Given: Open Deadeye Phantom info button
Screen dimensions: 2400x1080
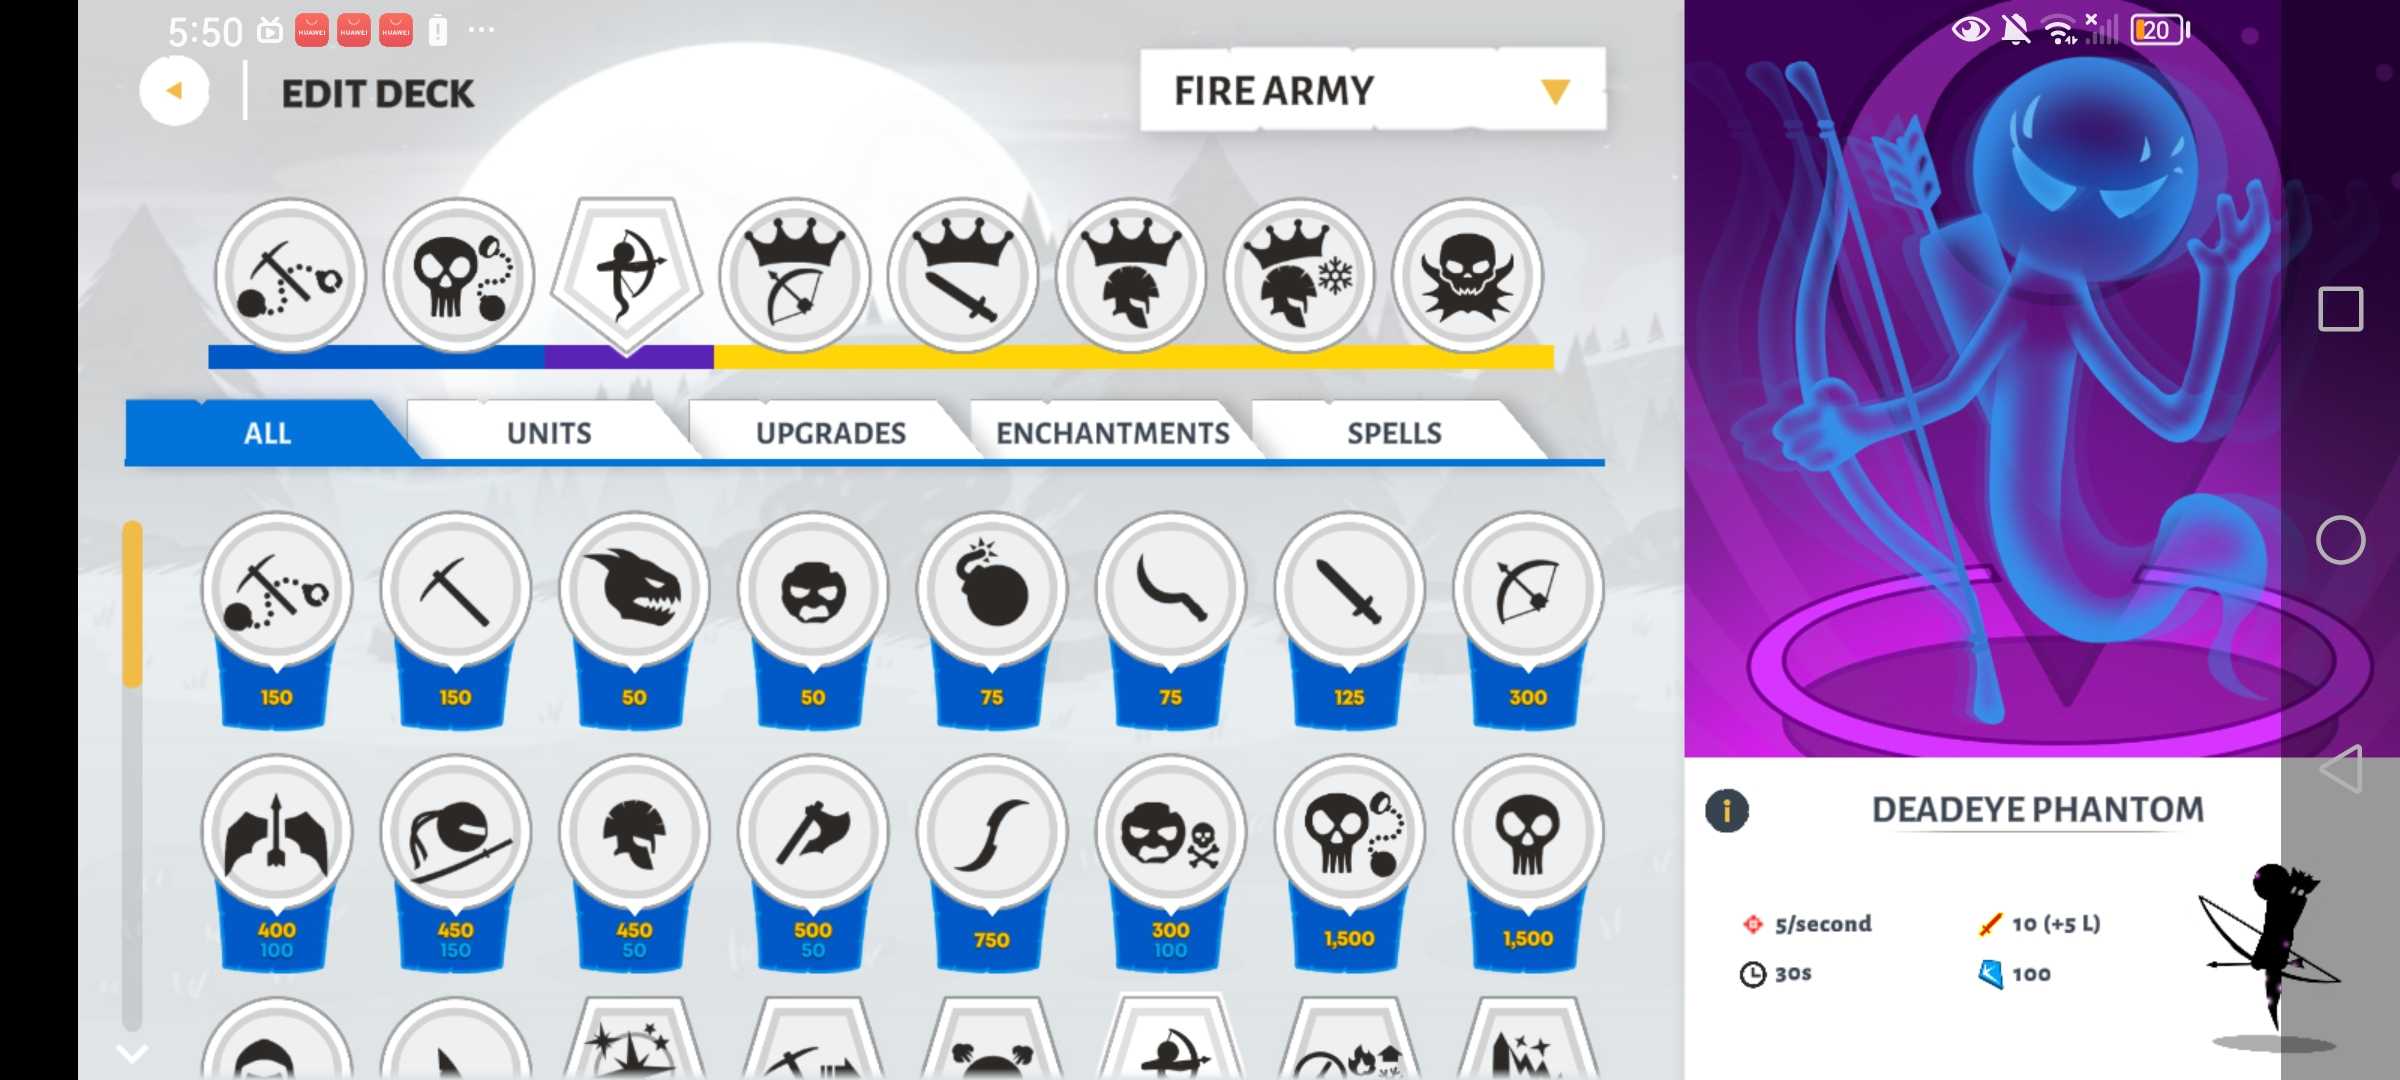Looking at the screenshot, I should pos(1727,810).
